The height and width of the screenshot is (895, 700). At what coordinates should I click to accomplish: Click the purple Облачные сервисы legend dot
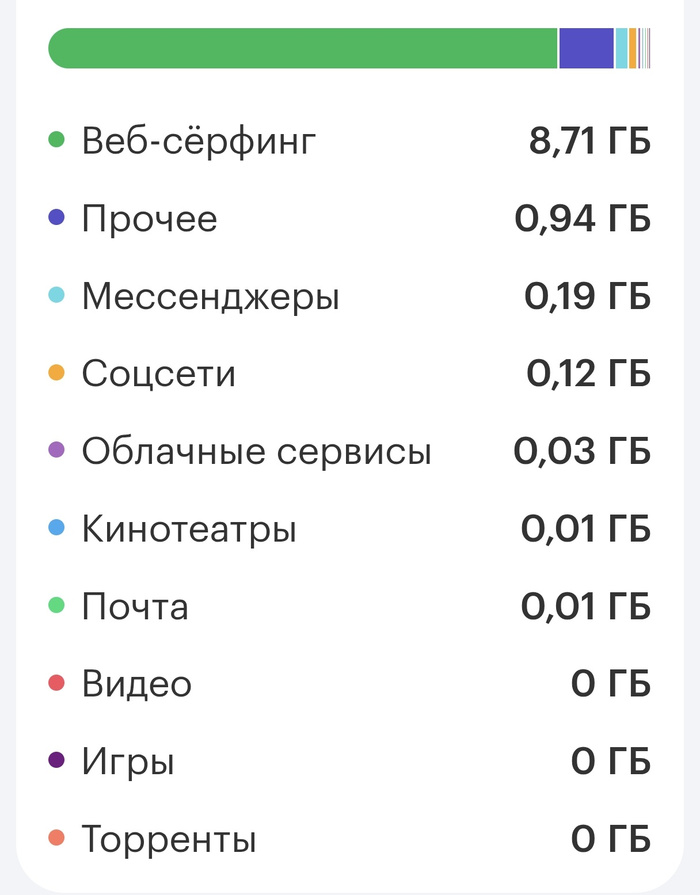(x=56, y=451)
